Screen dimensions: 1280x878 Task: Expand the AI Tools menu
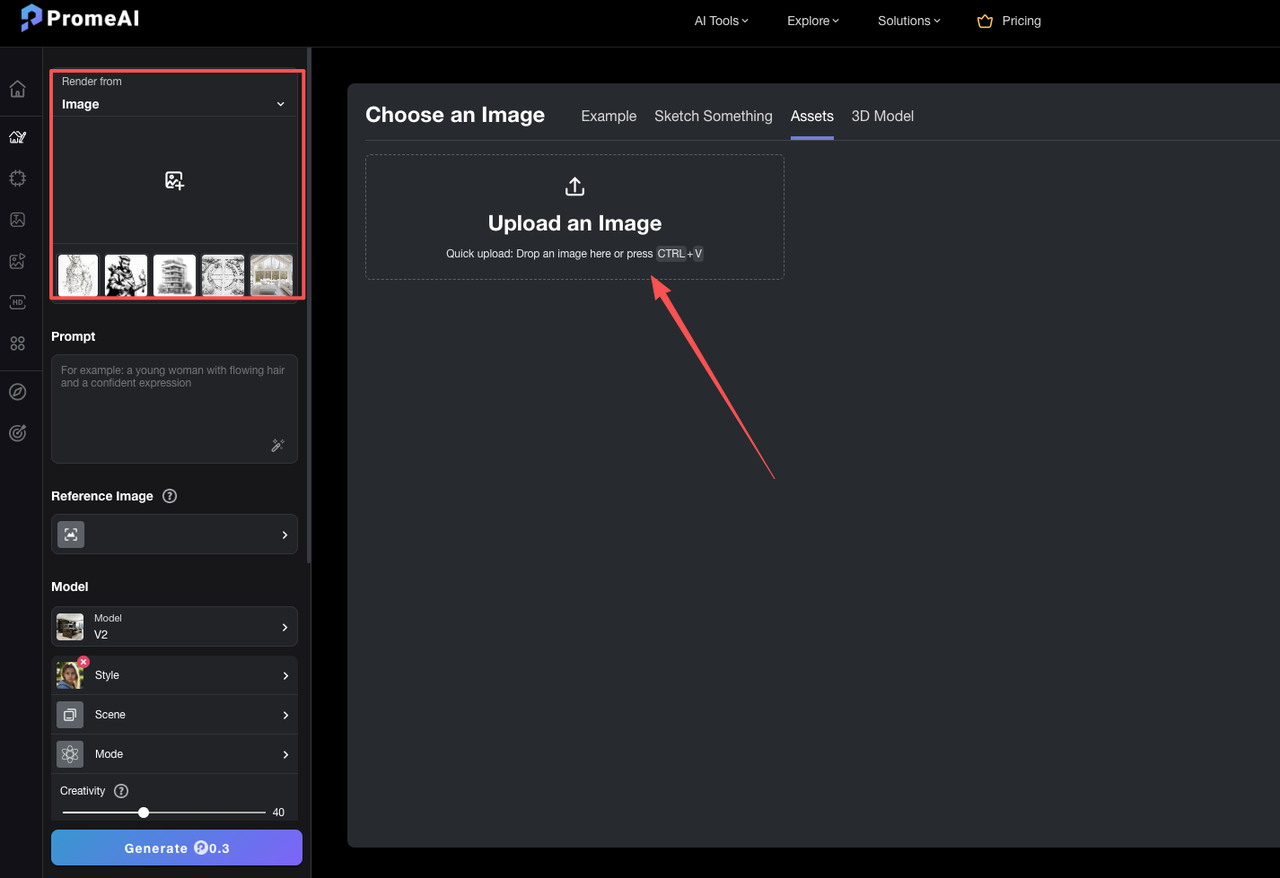pyautogui.click(x=721, y=21)
